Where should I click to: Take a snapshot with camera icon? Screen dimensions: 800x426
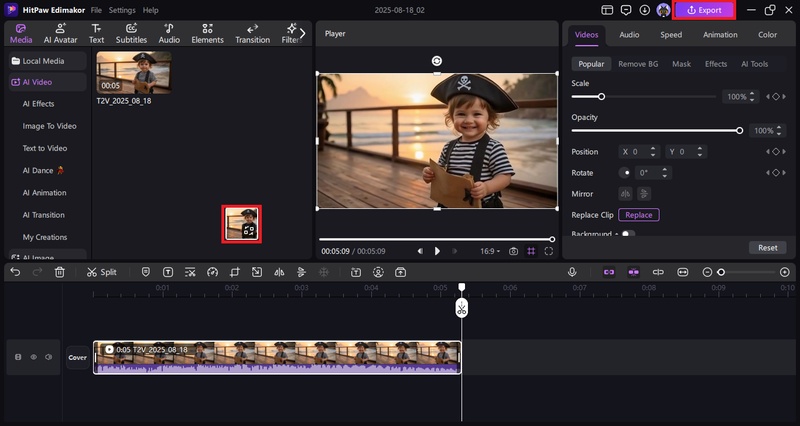click(x=513, y=251)
